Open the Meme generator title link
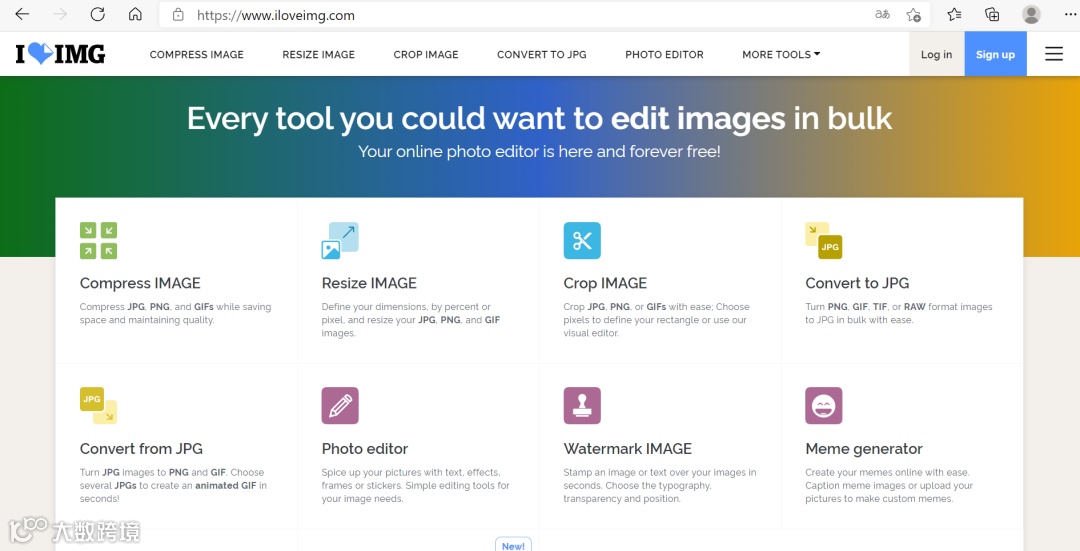Screen dimensions: 1080x551 (x=864, y=449)
